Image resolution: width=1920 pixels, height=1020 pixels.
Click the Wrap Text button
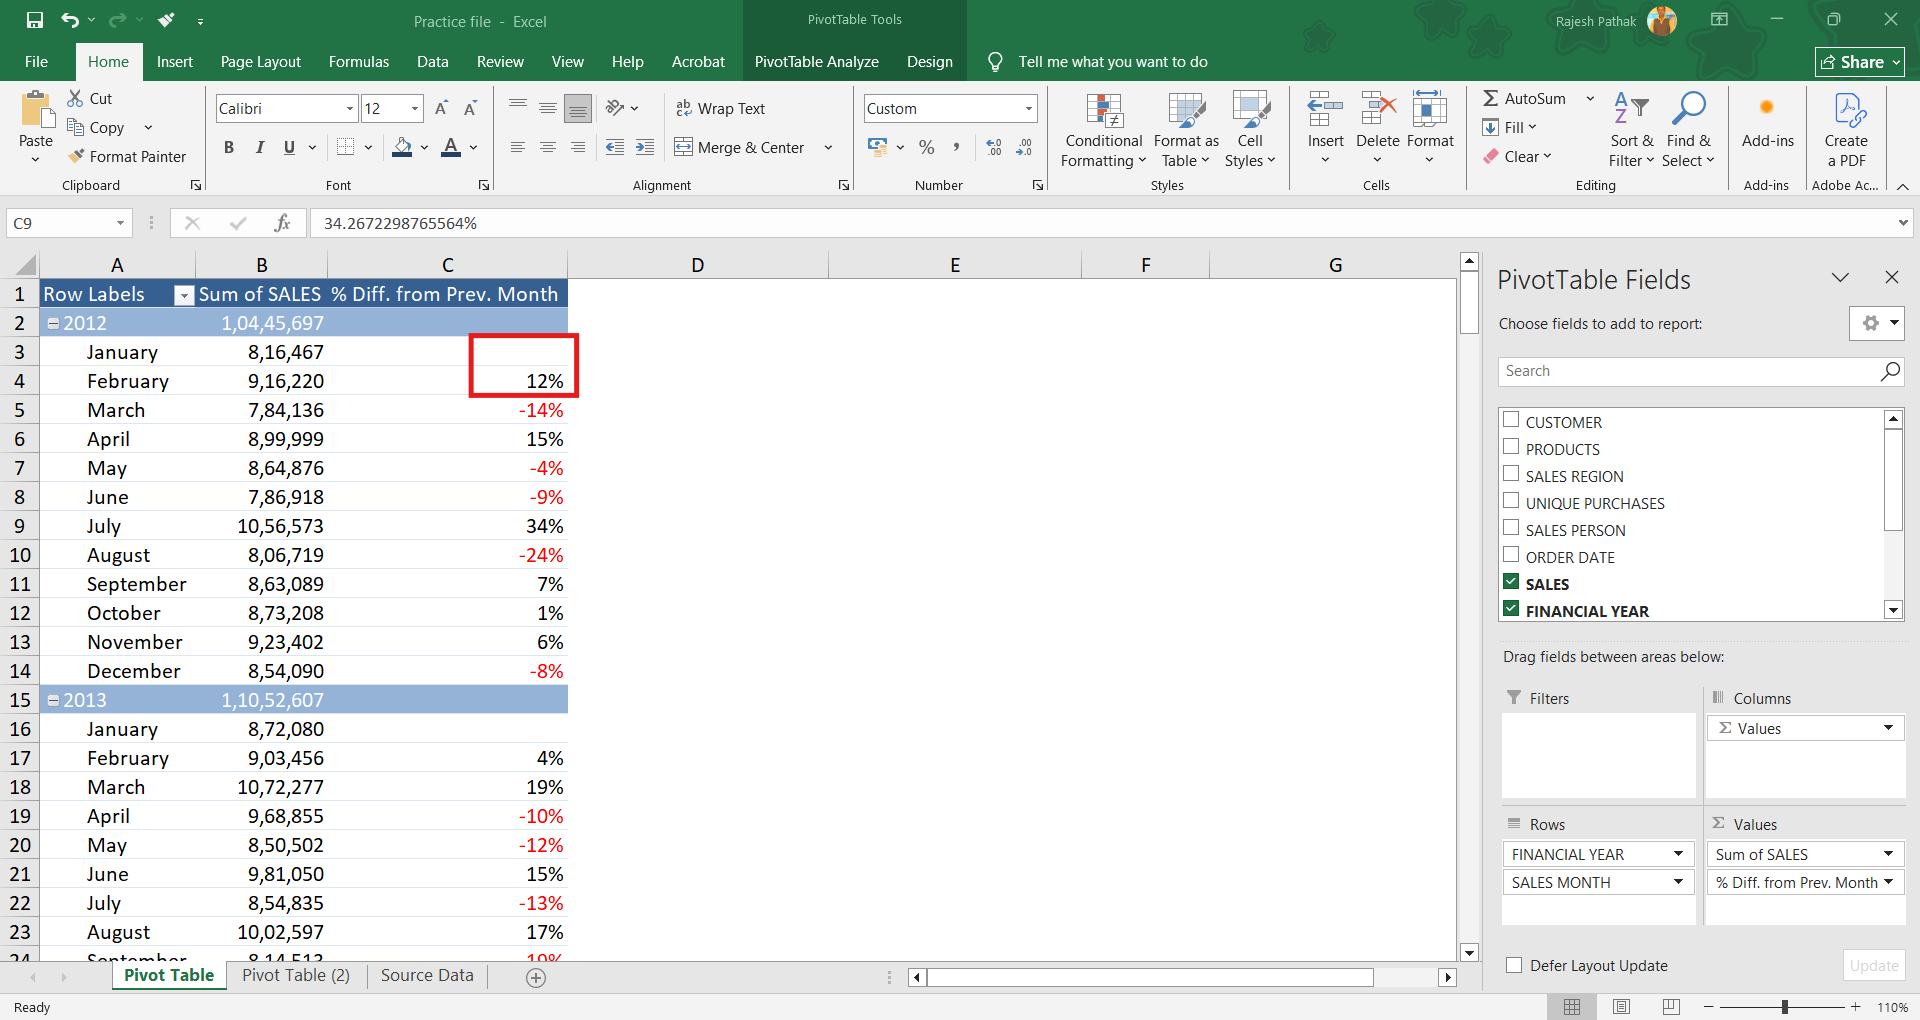(720, 108)
